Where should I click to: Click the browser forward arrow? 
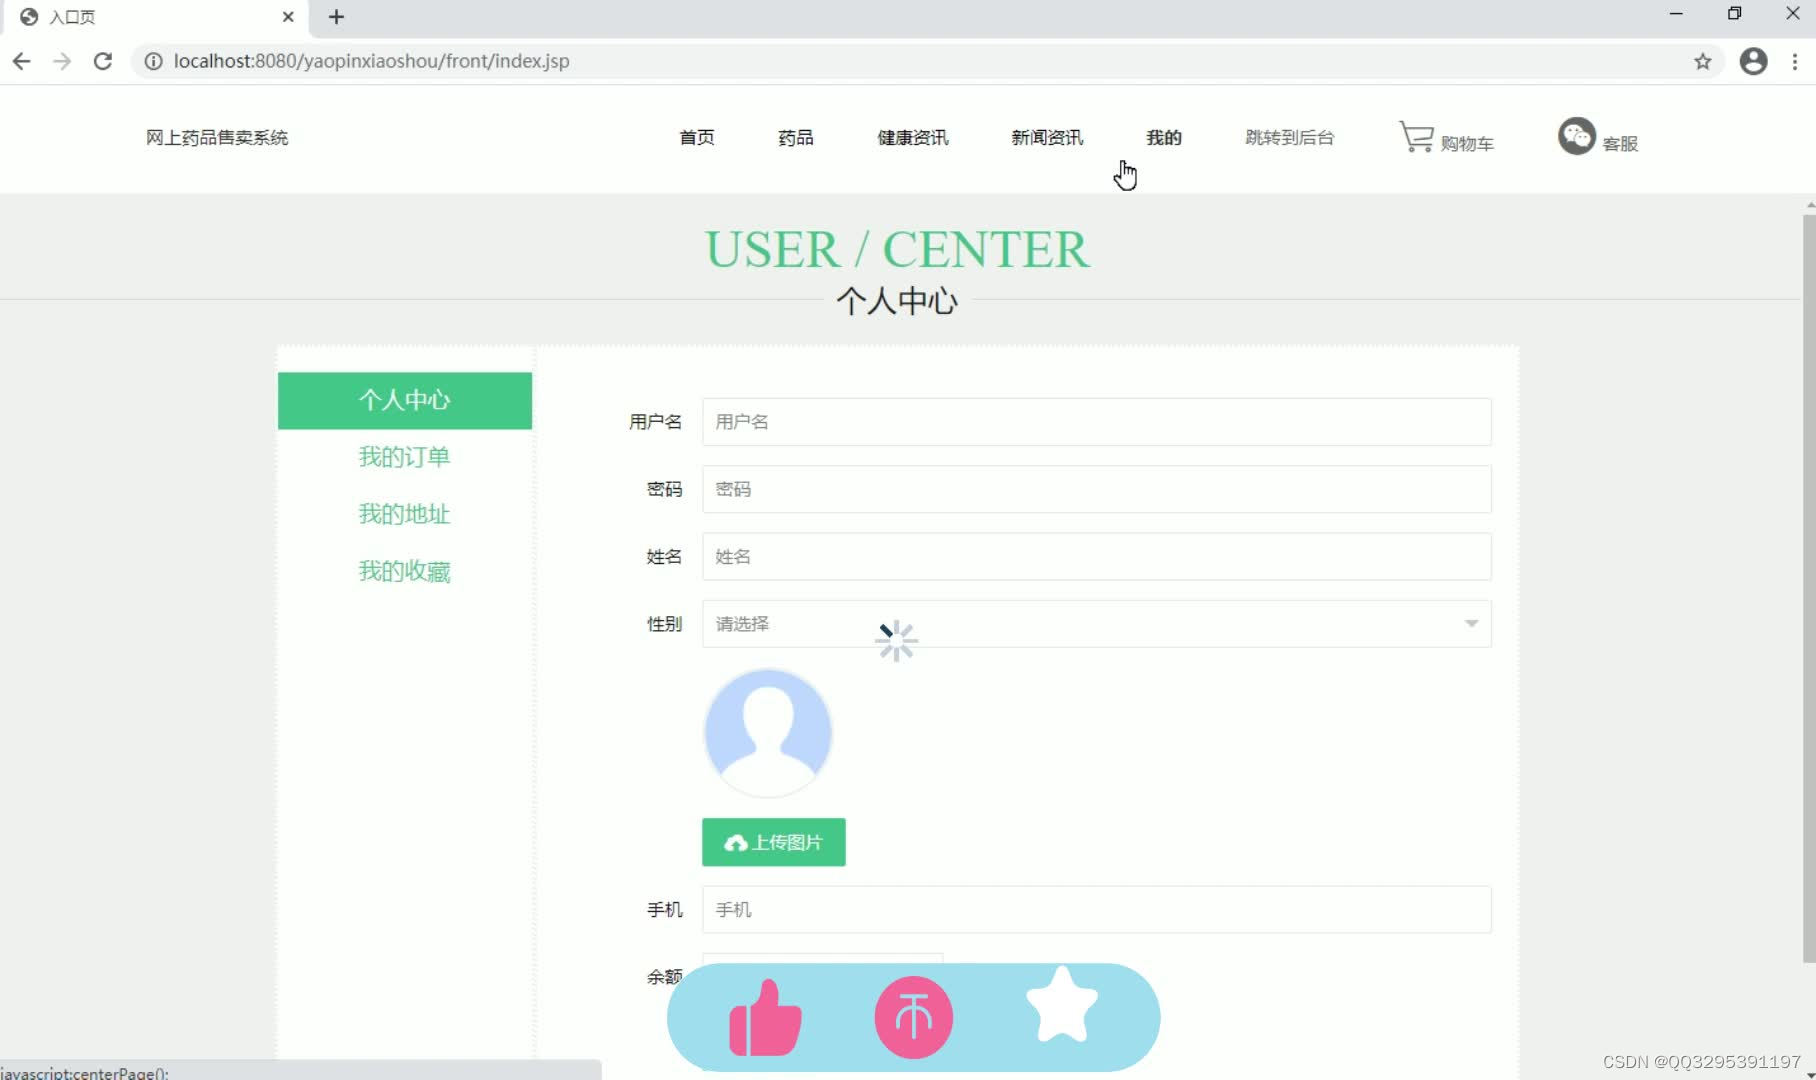pyautogui.click(x=62, y=61)
